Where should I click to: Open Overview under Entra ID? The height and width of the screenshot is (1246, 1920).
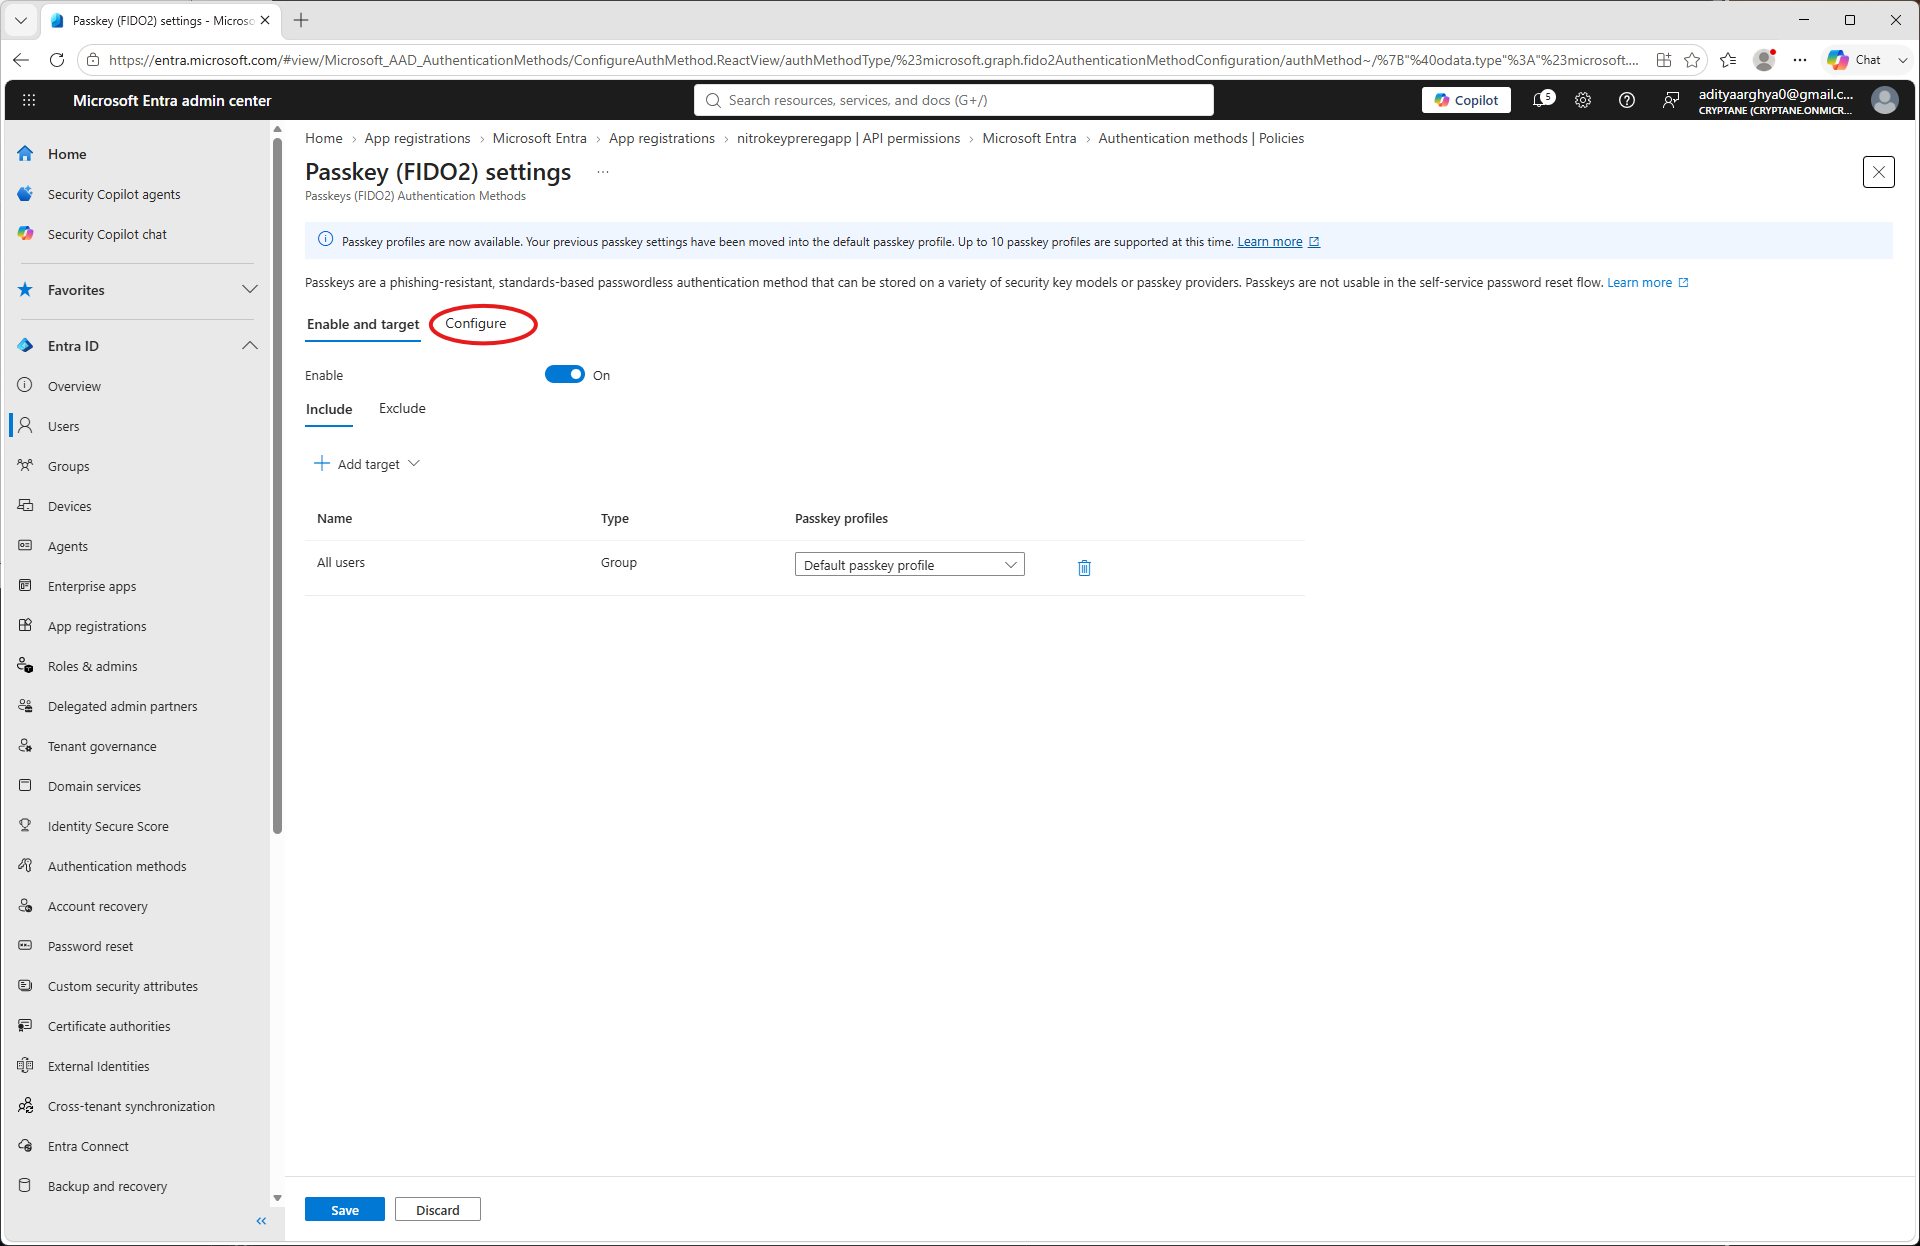(74, 386)
